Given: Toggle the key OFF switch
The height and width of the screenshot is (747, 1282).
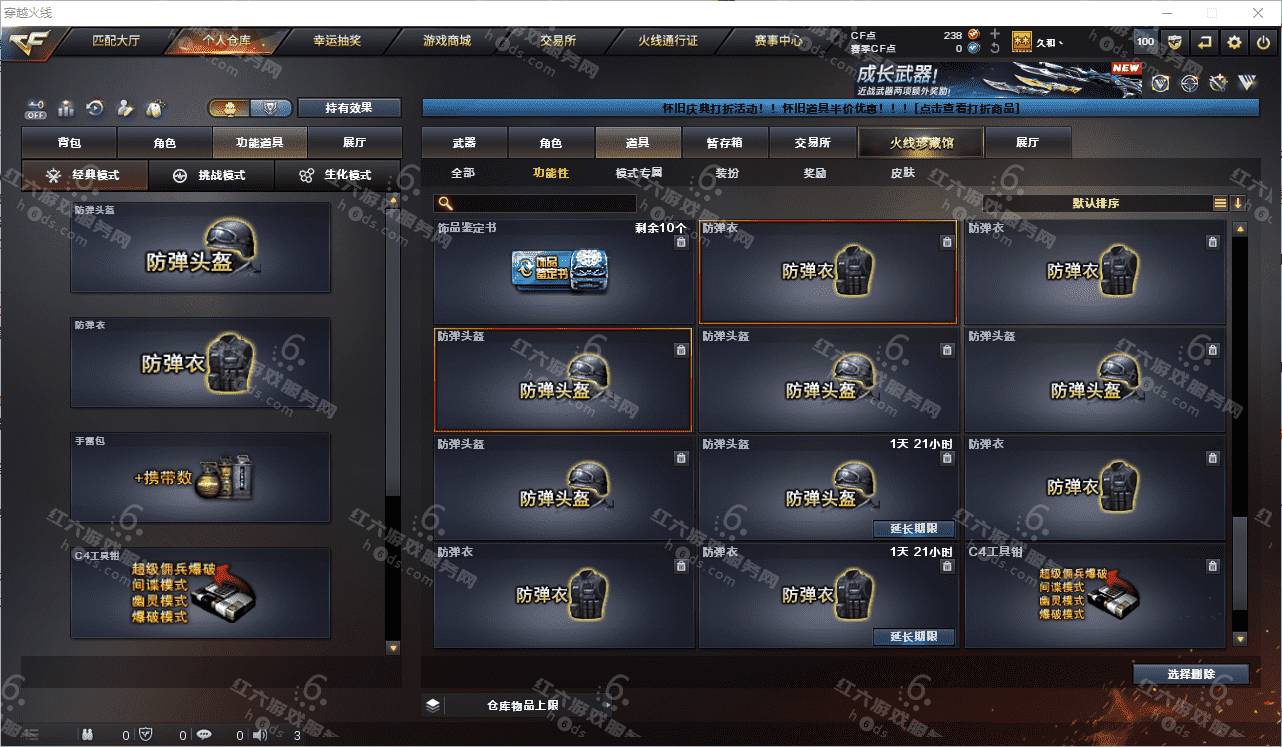Looking at the screenshot, I should point(36,108).
